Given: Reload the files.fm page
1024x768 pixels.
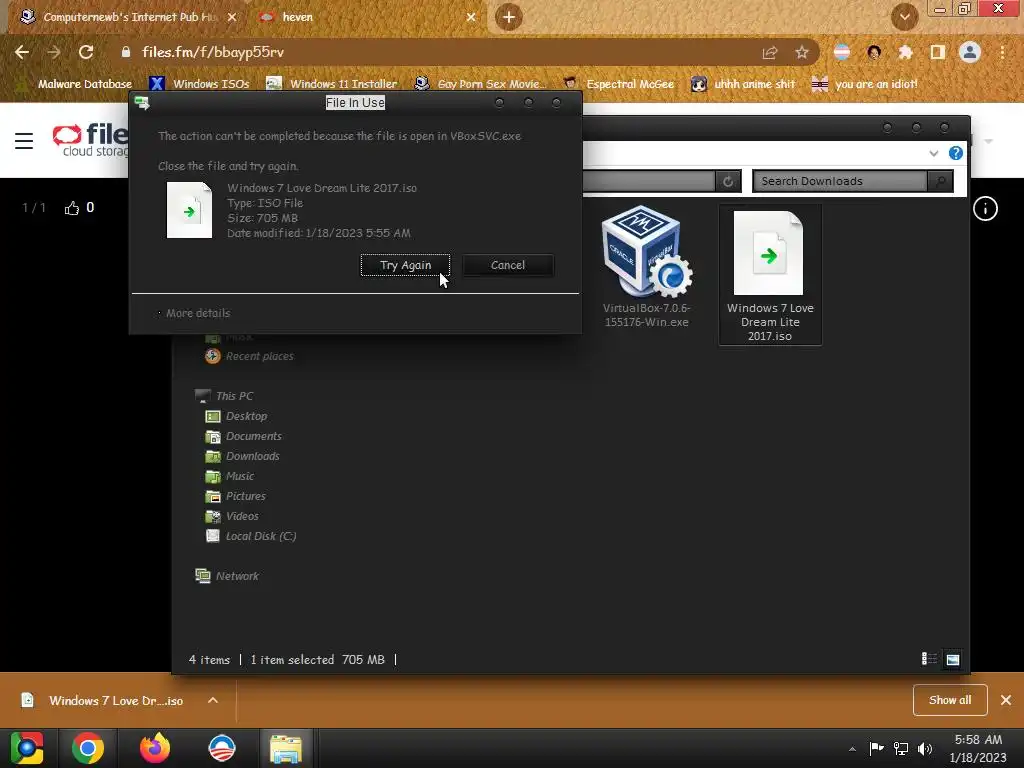Looking at the screenshot, I should click(x=86, y=52).
